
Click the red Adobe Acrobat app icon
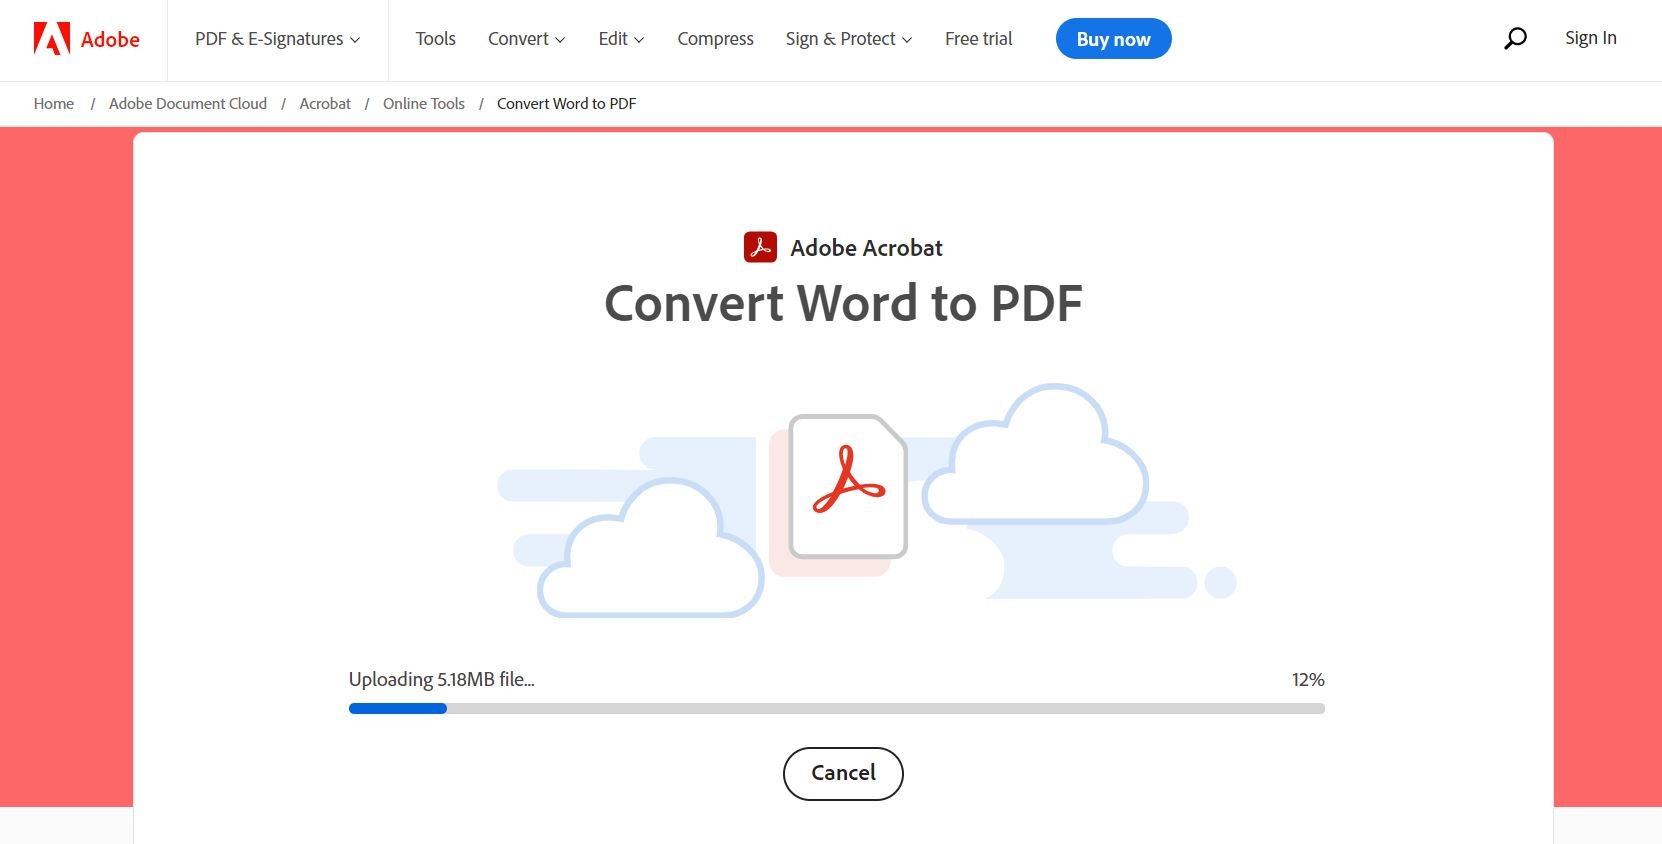[760, 247]
